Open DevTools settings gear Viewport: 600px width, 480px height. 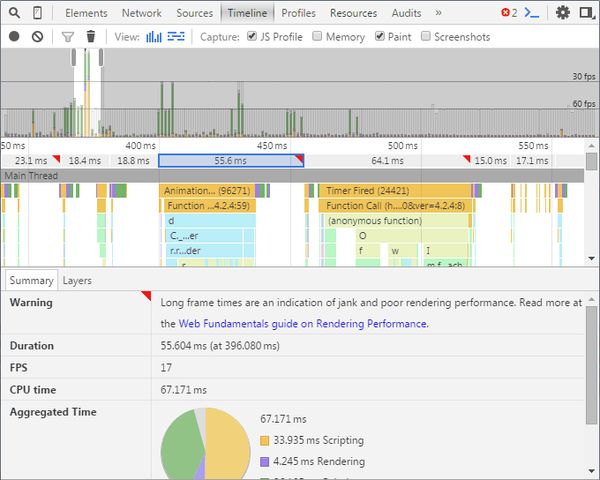click(563, 13)
